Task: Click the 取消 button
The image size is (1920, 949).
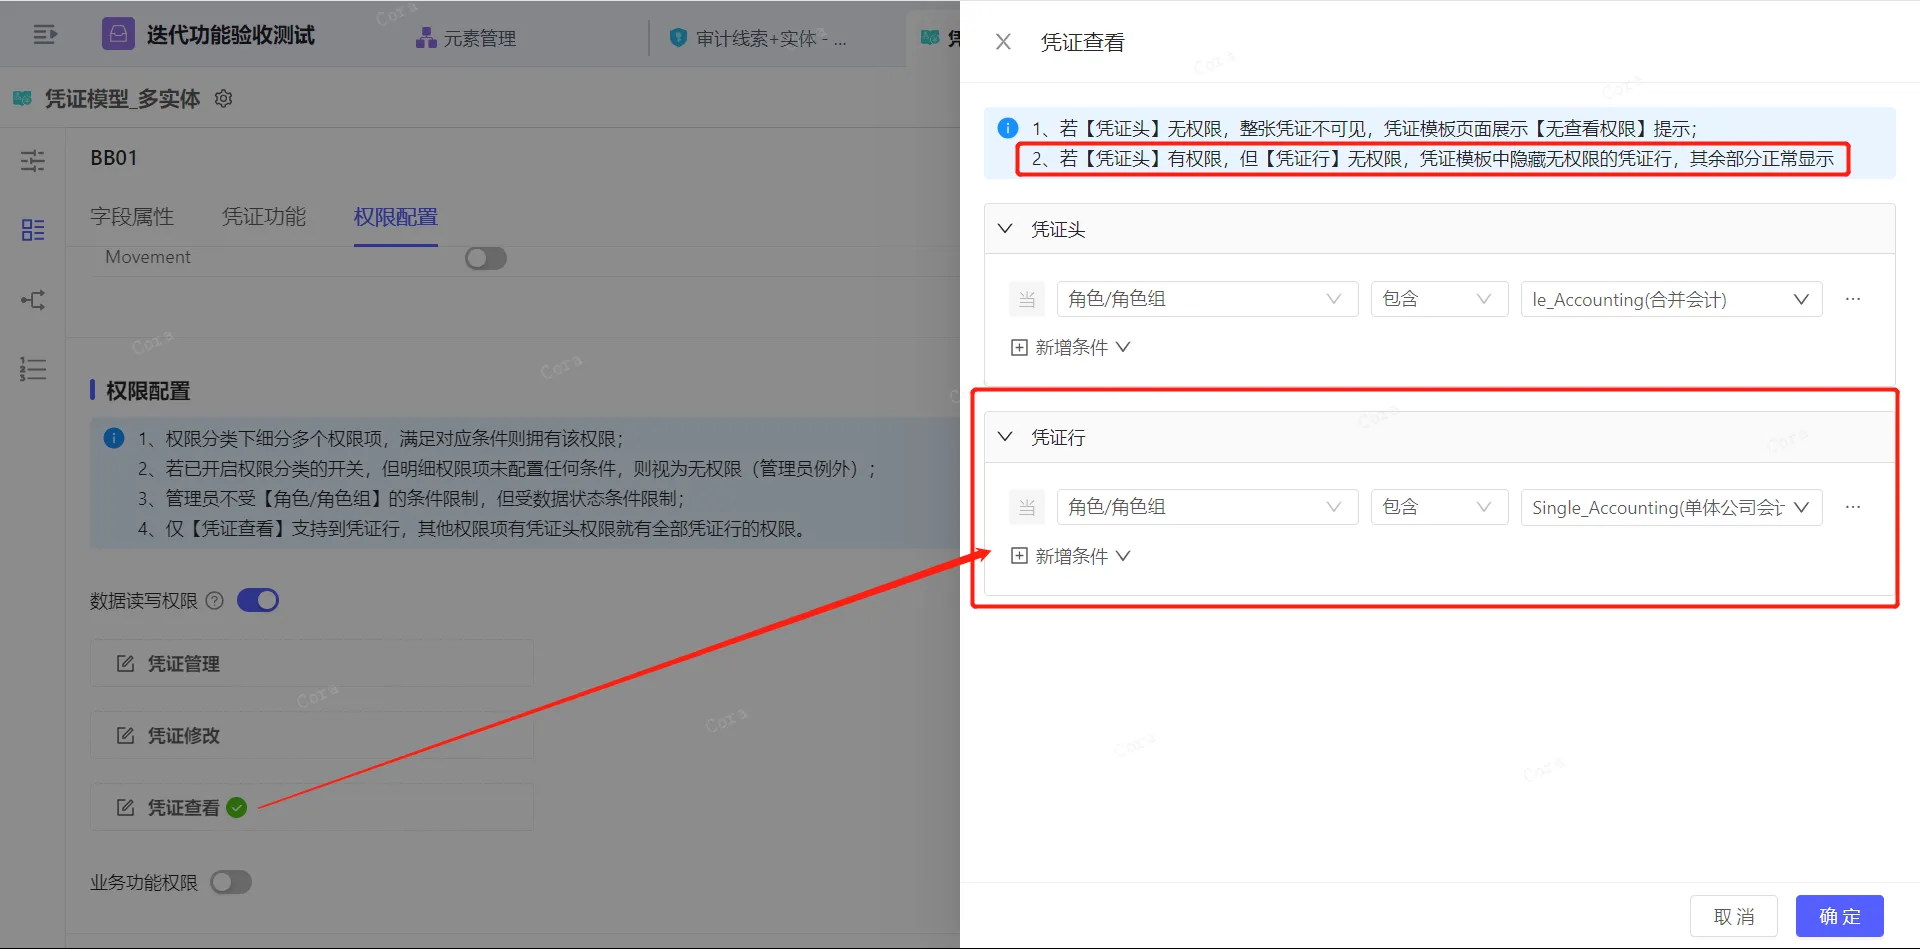Action: pos(1733,916)
